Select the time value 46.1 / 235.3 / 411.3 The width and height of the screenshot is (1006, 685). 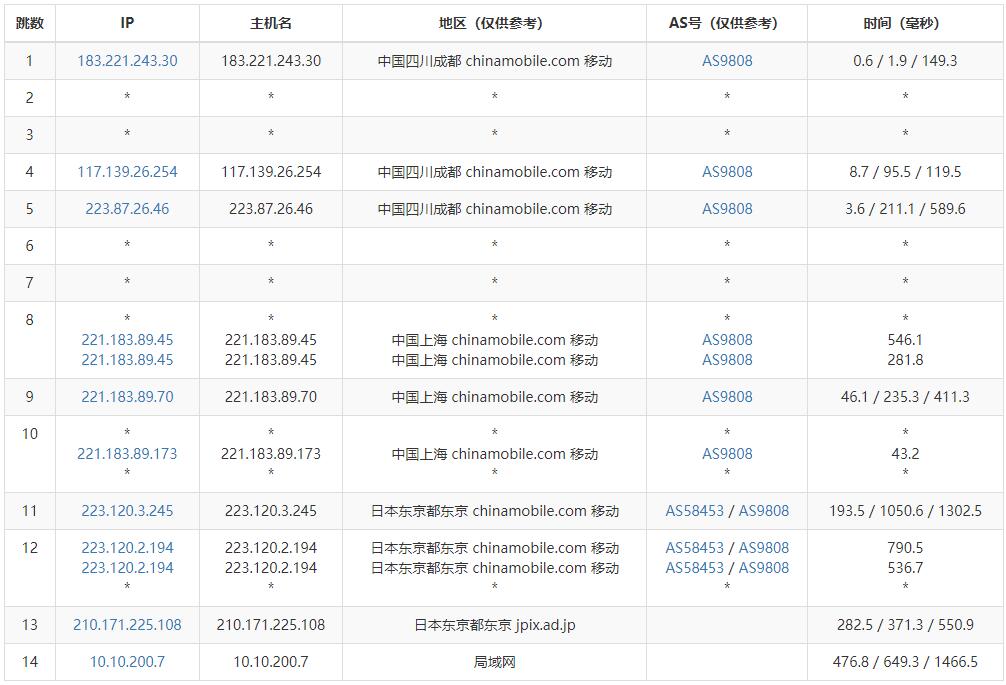tap(905, 397)
